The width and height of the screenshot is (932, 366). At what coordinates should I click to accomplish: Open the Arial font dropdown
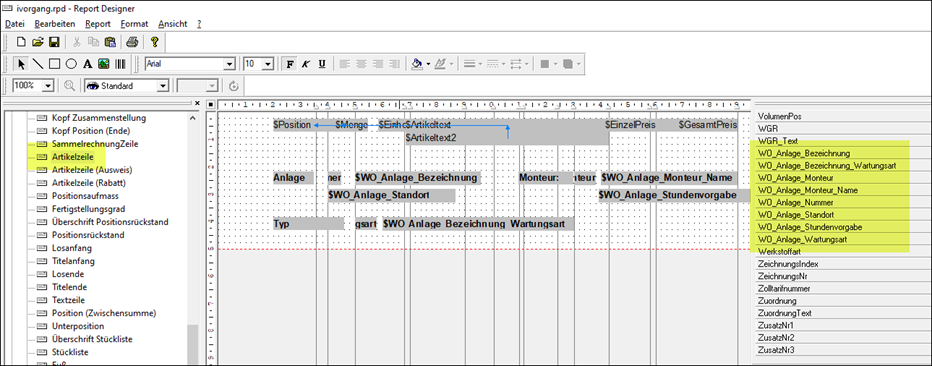pos(229,64)
